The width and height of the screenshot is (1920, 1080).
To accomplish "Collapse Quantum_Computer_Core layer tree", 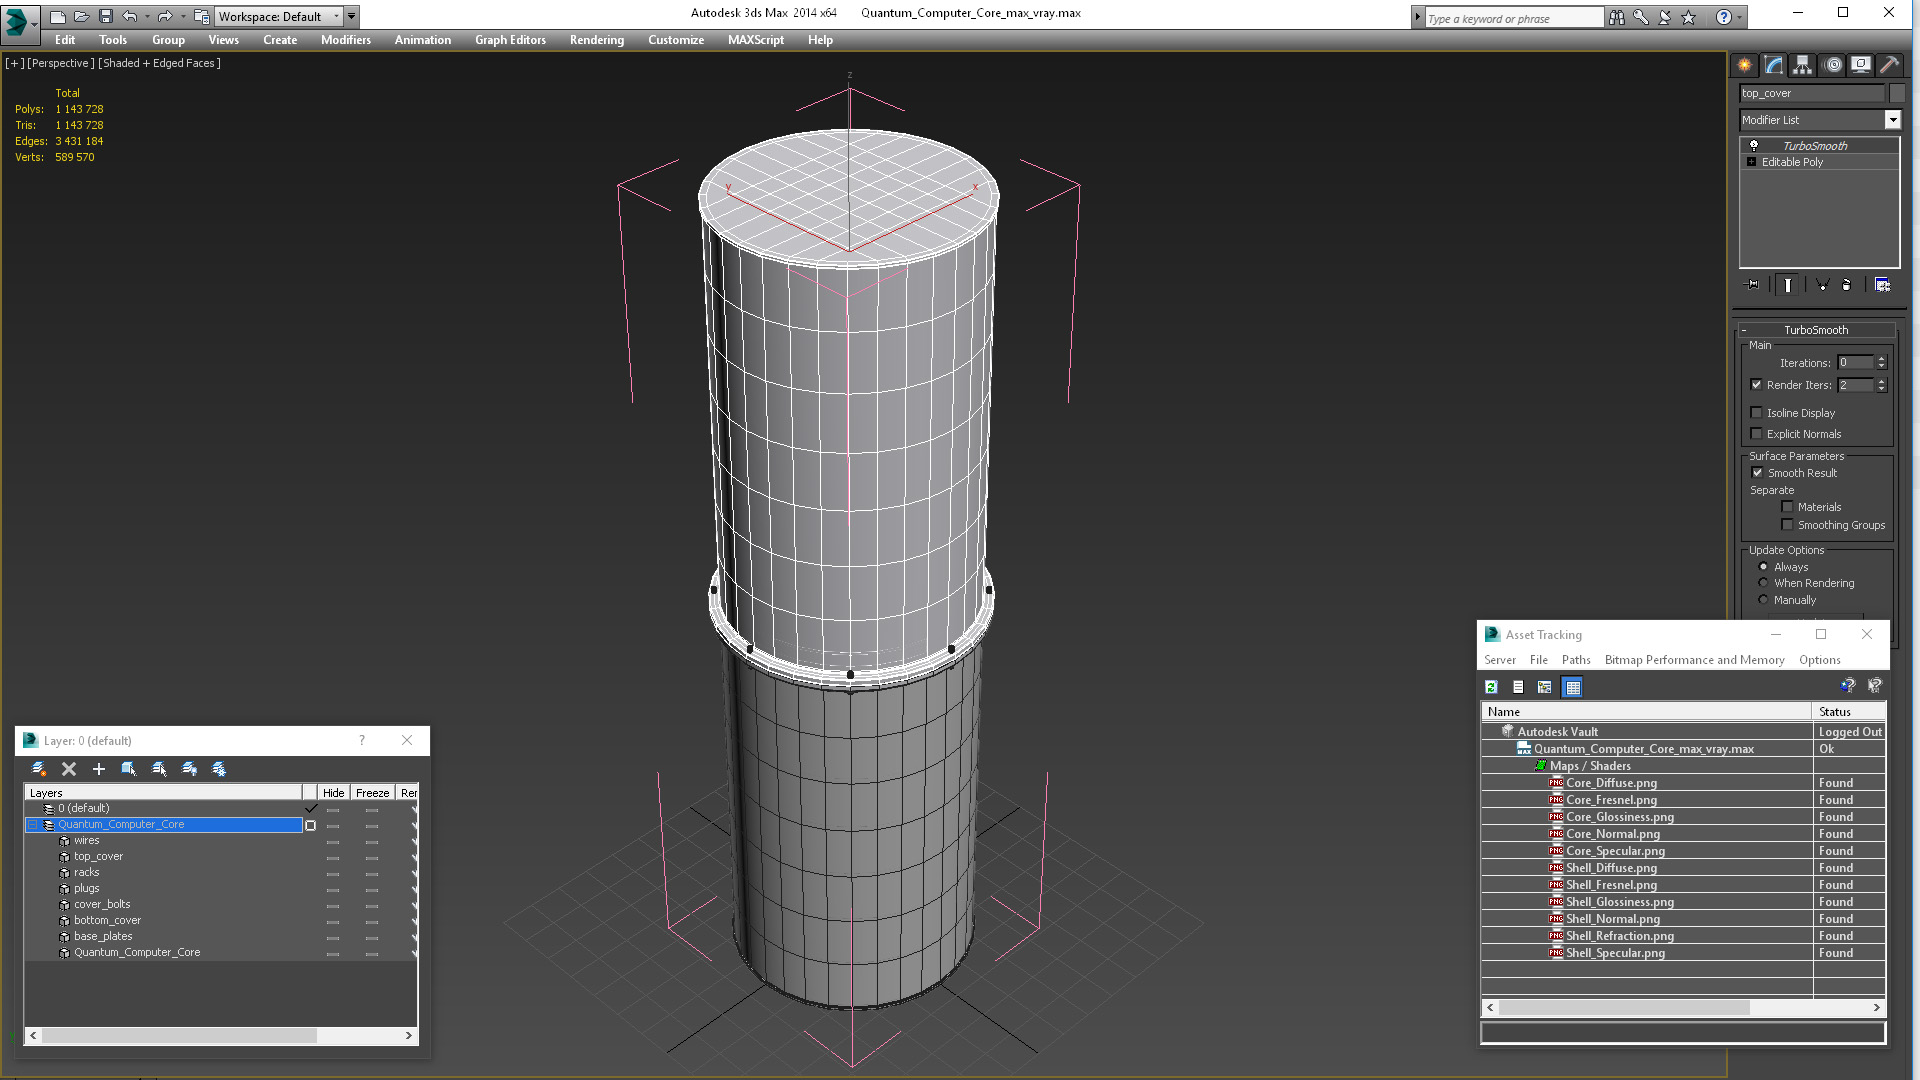I will 32,825.
